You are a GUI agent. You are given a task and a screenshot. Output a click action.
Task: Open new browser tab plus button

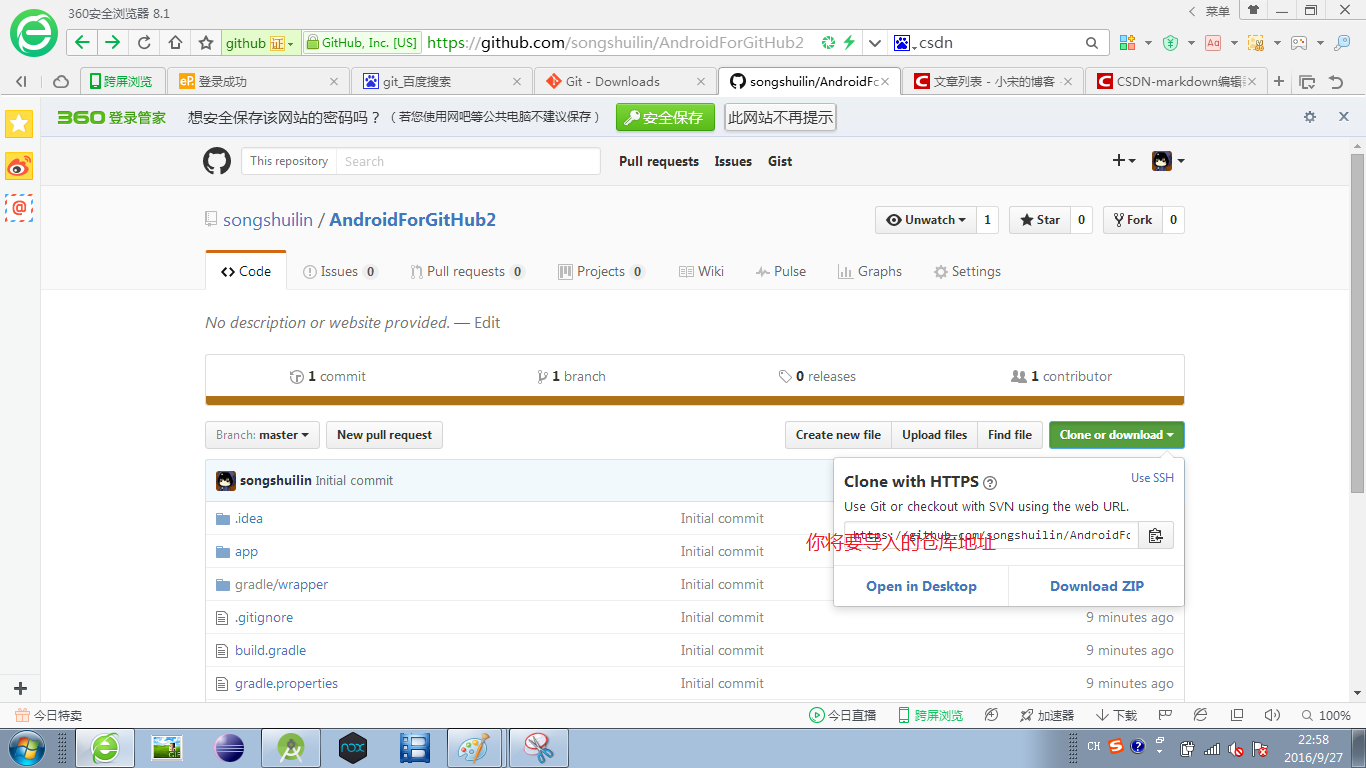(x=1278, y=81)
